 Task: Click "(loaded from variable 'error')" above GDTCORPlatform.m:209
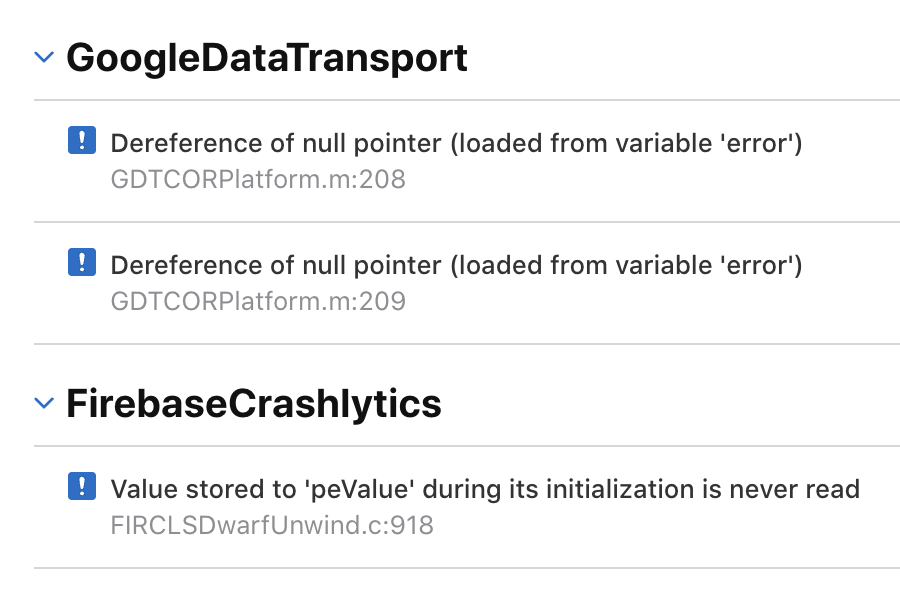(x=626, y=266)
